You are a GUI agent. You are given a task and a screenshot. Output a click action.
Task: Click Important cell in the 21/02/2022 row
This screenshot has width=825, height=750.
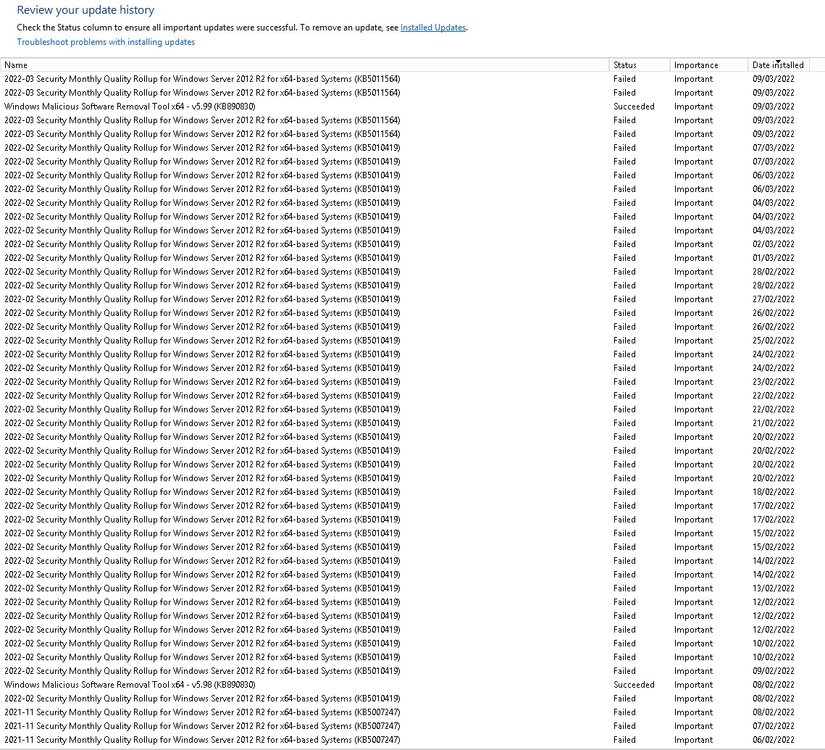click(x=693, y=423)
